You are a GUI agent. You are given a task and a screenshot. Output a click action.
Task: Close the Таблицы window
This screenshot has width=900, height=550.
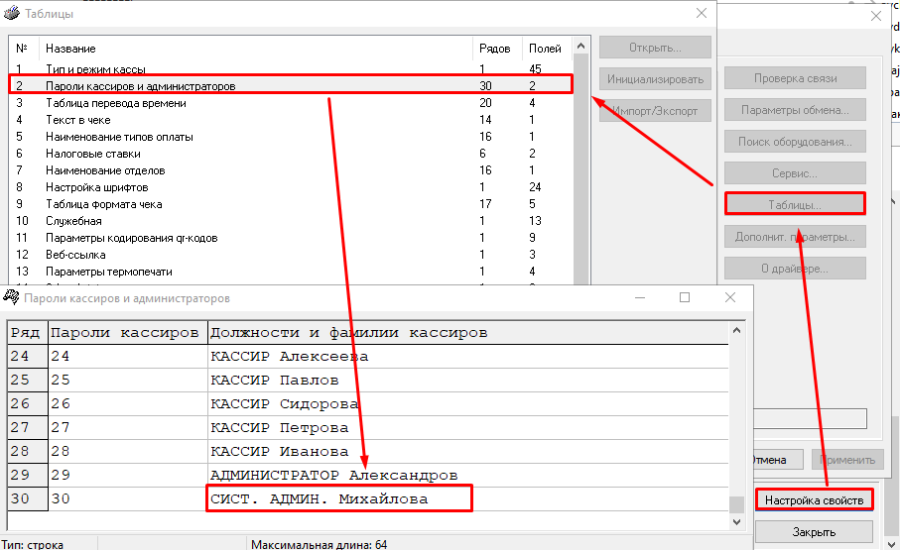(701, 14)
